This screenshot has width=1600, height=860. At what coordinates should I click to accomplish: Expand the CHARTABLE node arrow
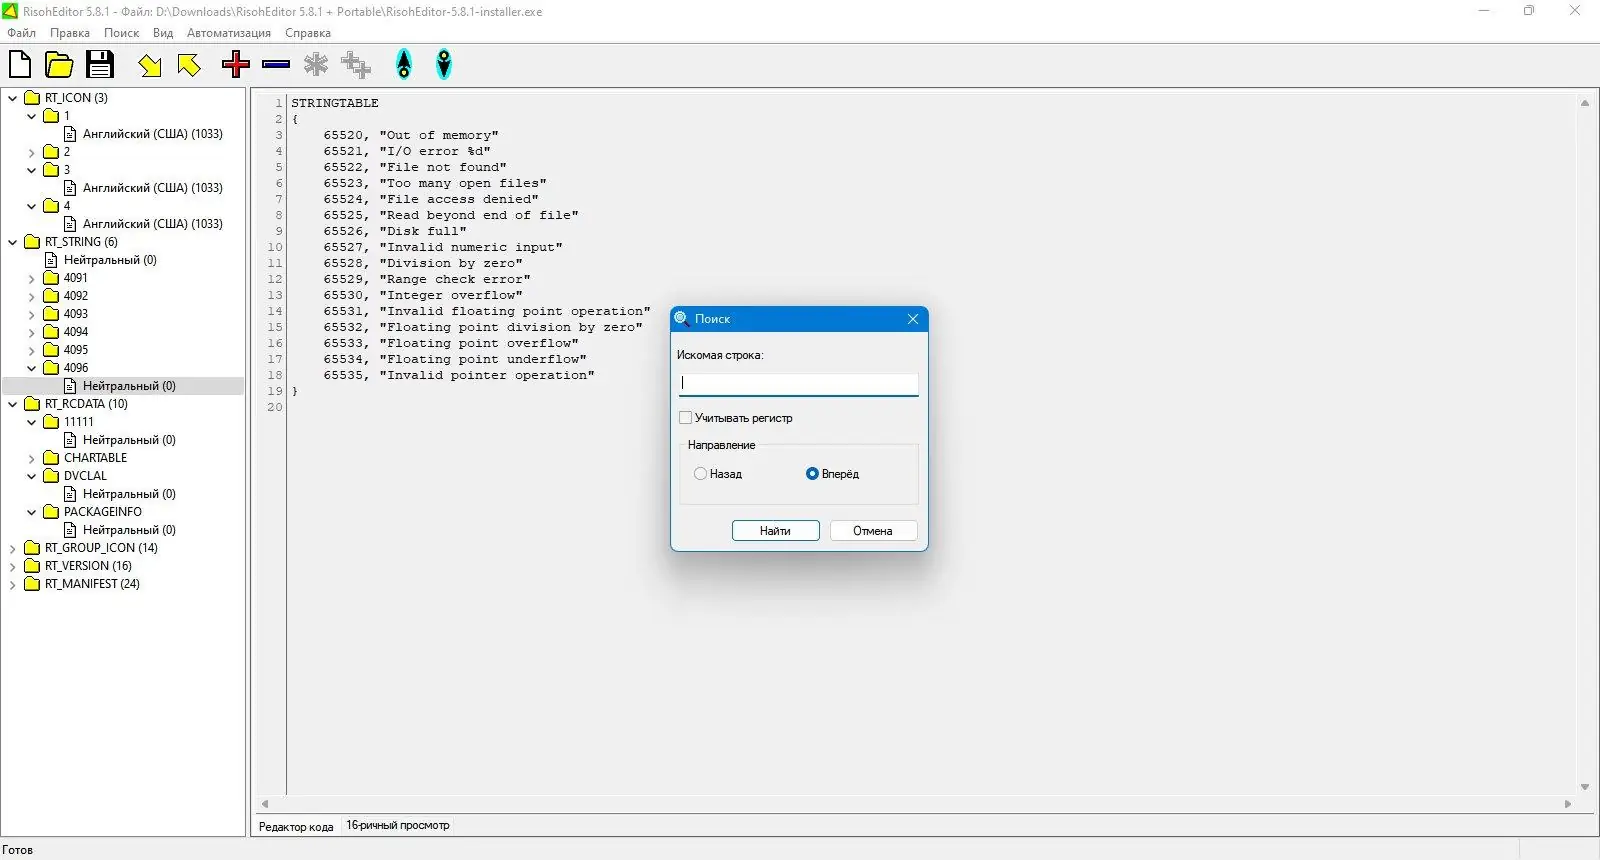click(x=31, y=458)
